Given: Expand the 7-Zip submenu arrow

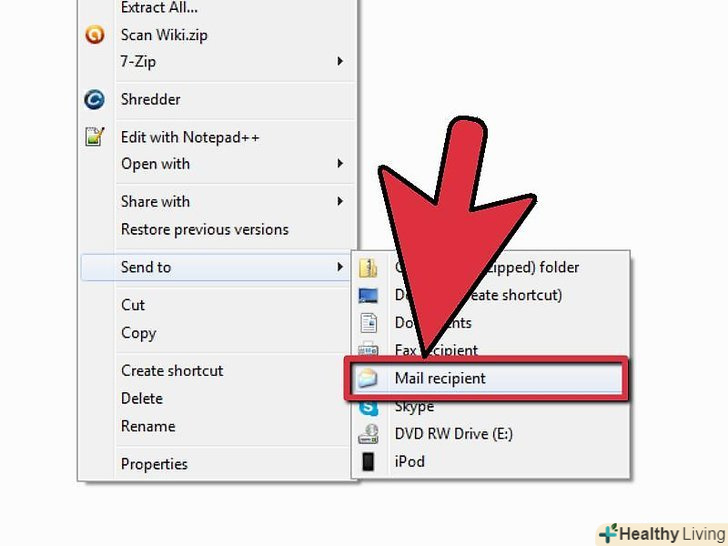Looking at the screenshot, I should (x=340, y=61).
